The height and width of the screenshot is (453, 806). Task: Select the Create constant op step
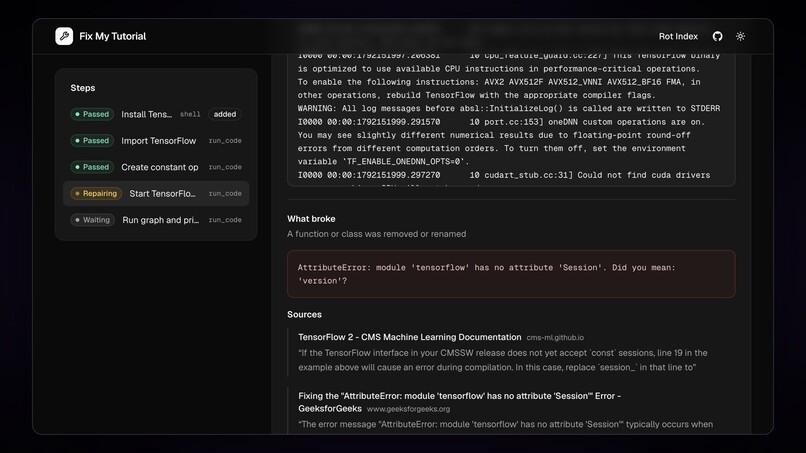[156, 167]
